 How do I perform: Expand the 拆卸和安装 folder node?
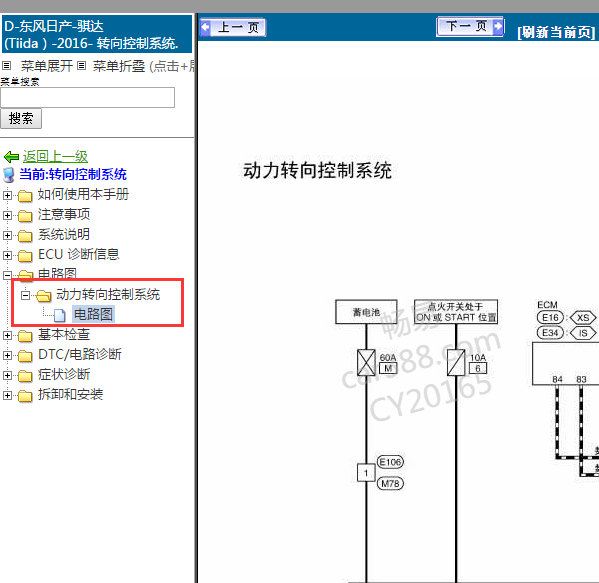pos(7,395)
